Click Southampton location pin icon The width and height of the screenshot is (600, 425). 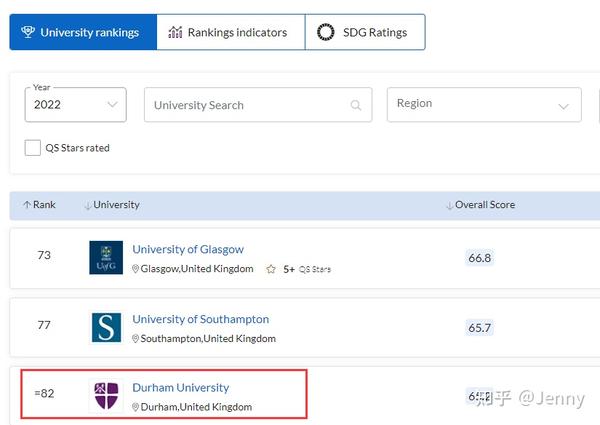point(135,339)
